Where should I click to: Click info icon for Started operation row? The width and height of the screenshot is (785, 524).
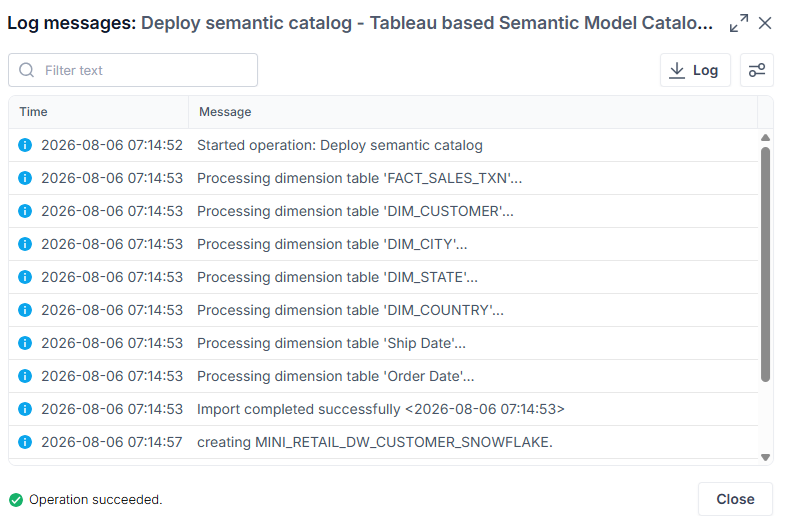coord(25,145)
